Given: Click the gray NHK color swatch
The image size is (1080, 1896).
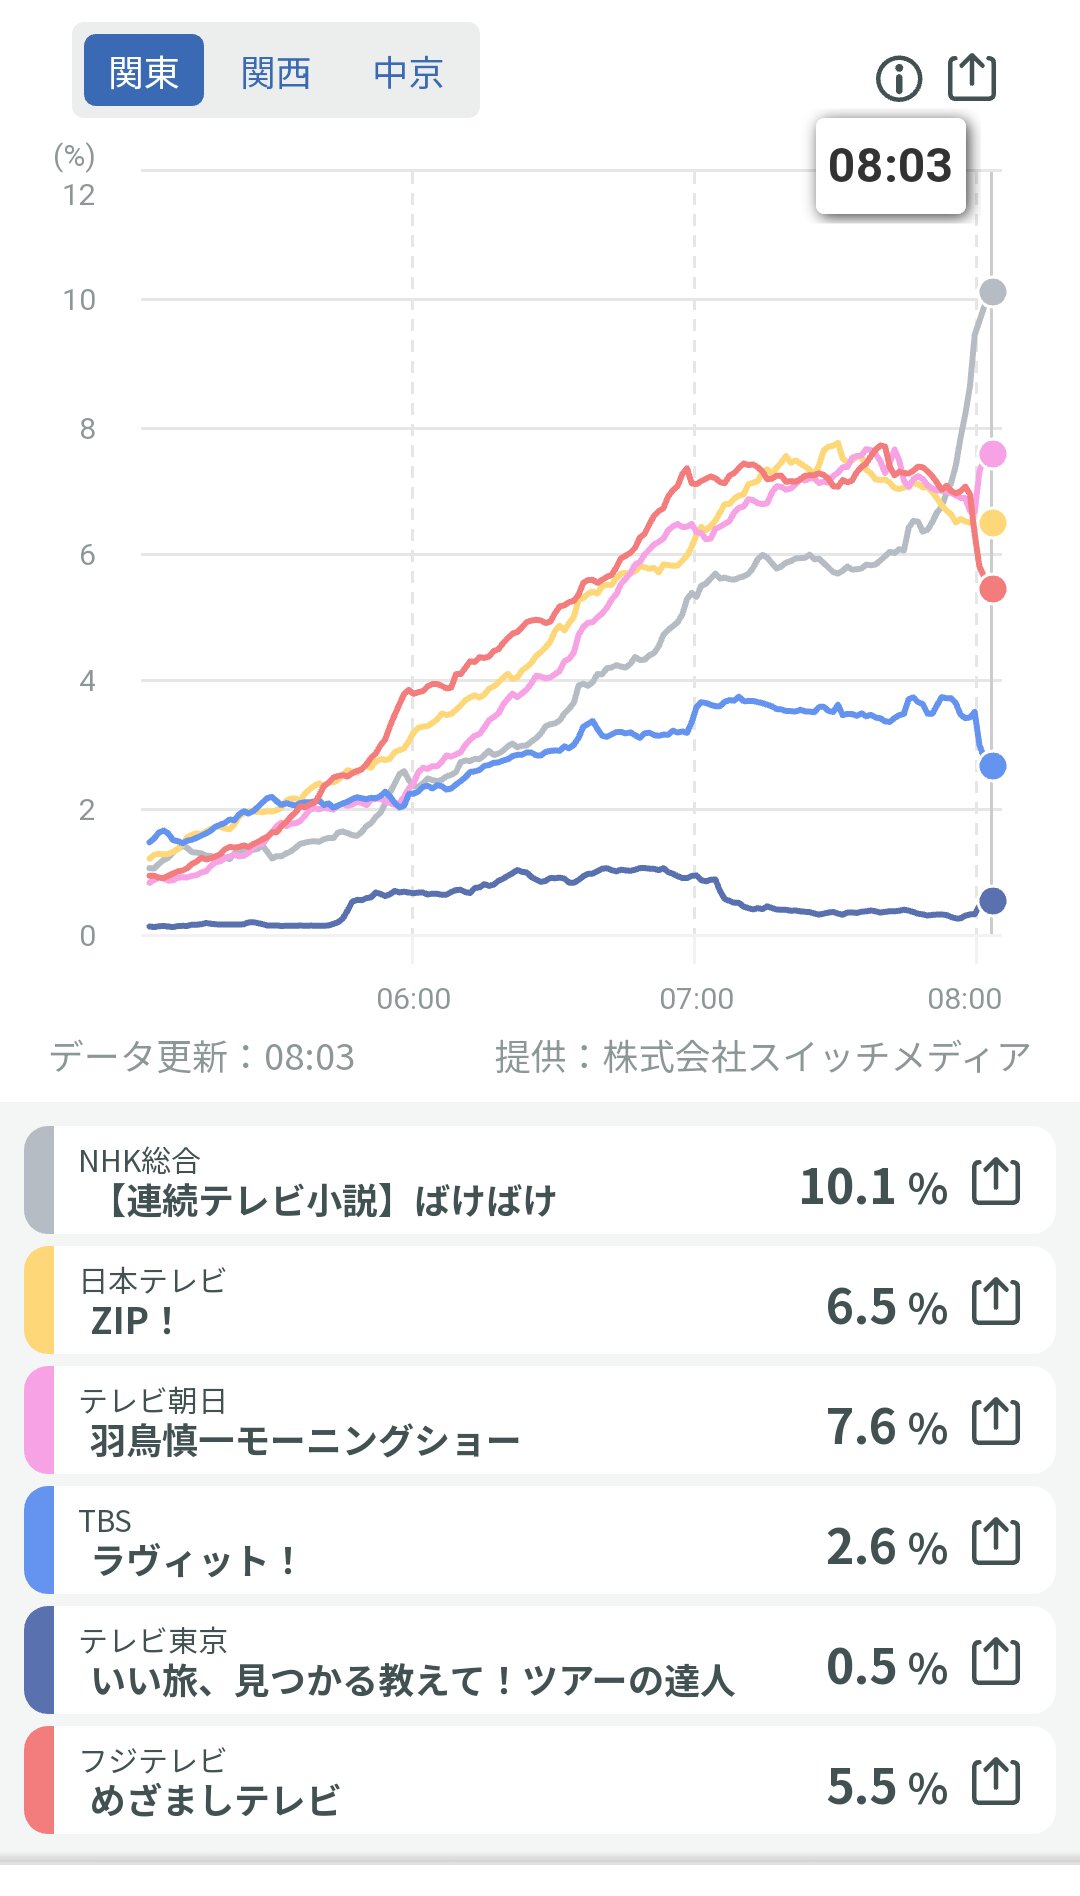Looking at the screenshot, I should [x=39, y=1181].
